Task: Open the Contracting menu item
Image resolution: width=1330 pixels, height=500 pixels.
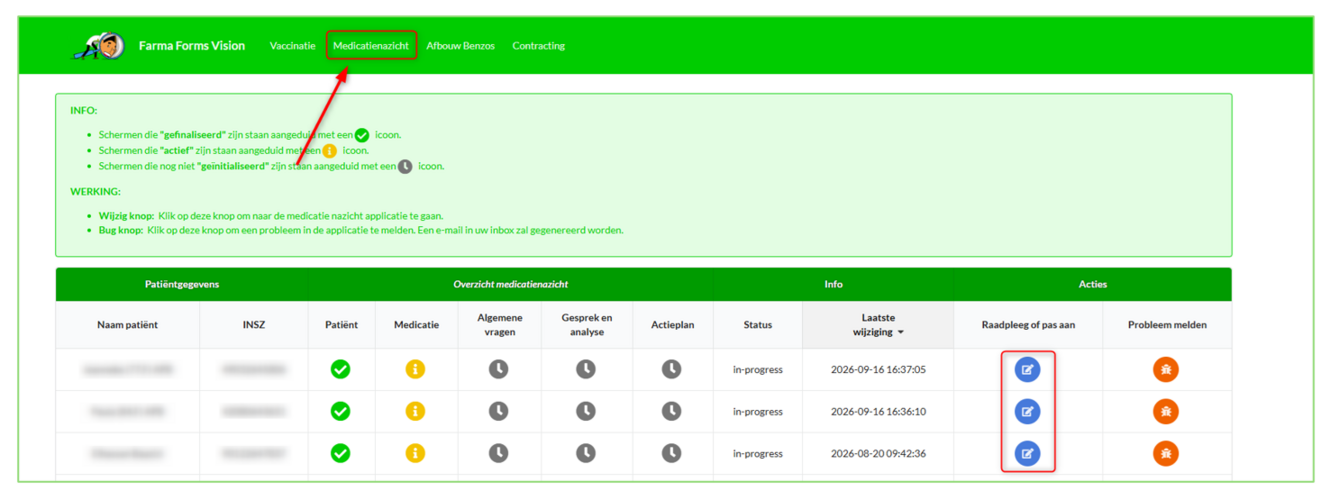Action: [x=539, y=46]
